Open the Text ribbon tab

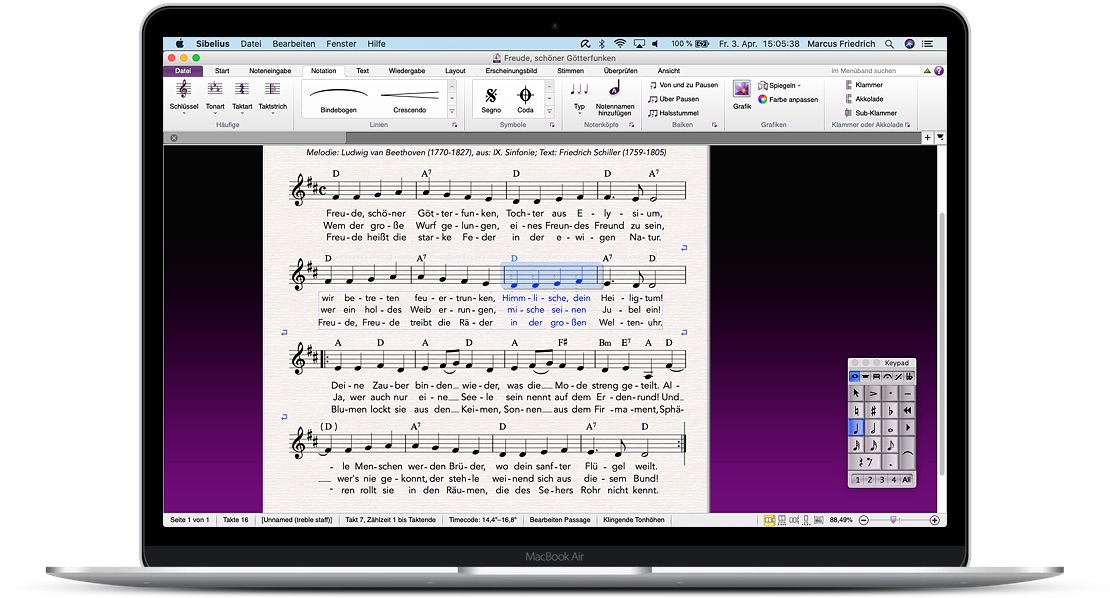pos(362,71)
